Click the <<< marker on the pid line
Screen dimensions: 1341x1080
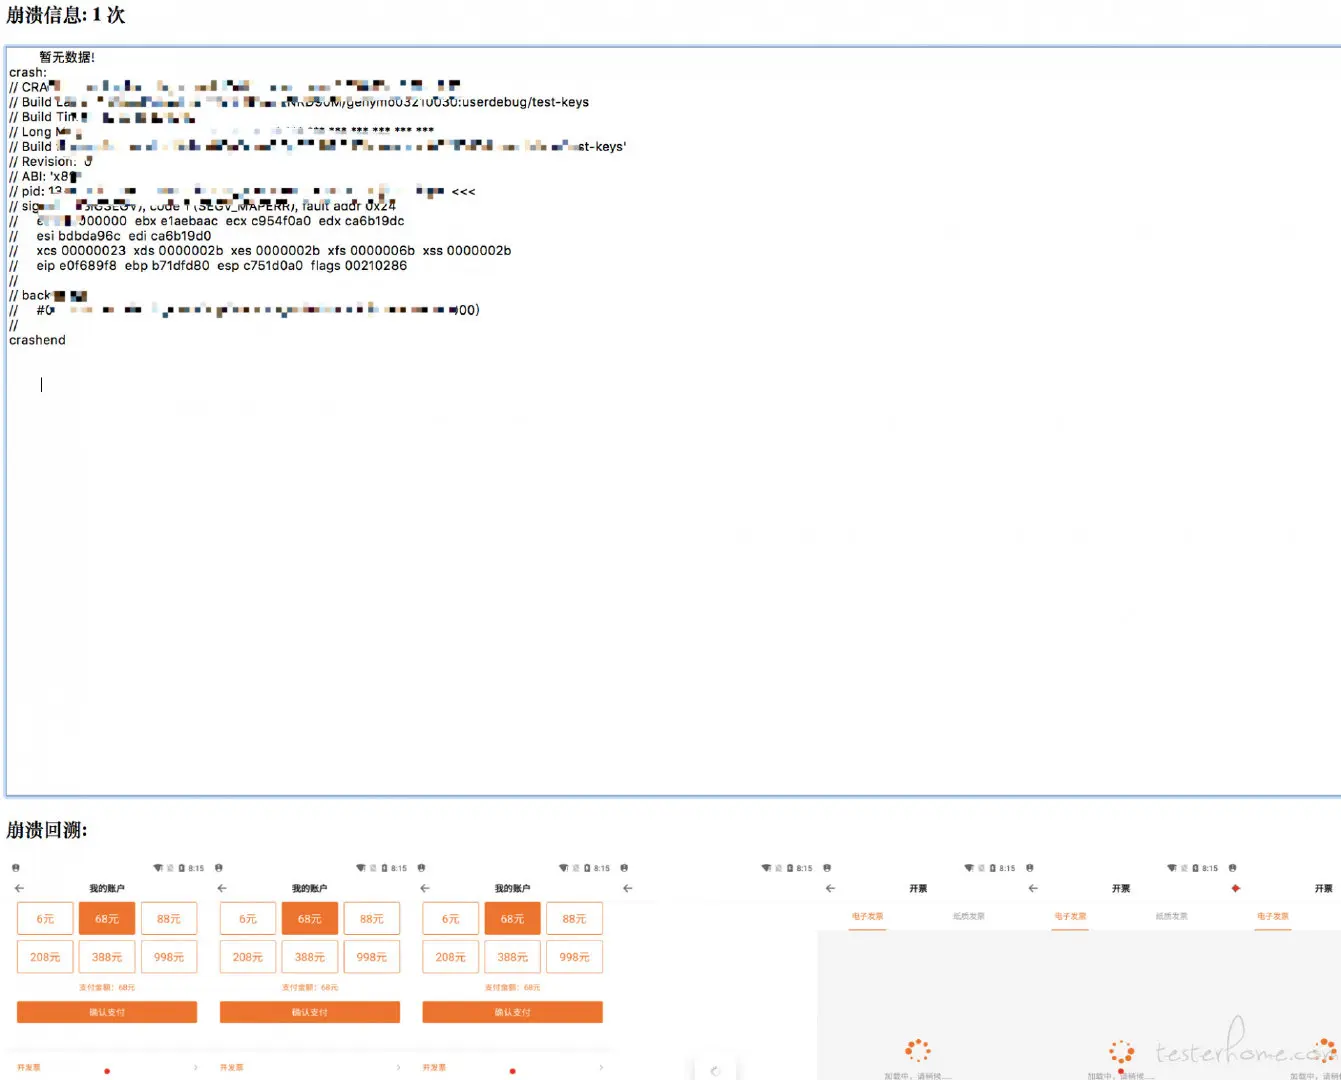point(464,192)
